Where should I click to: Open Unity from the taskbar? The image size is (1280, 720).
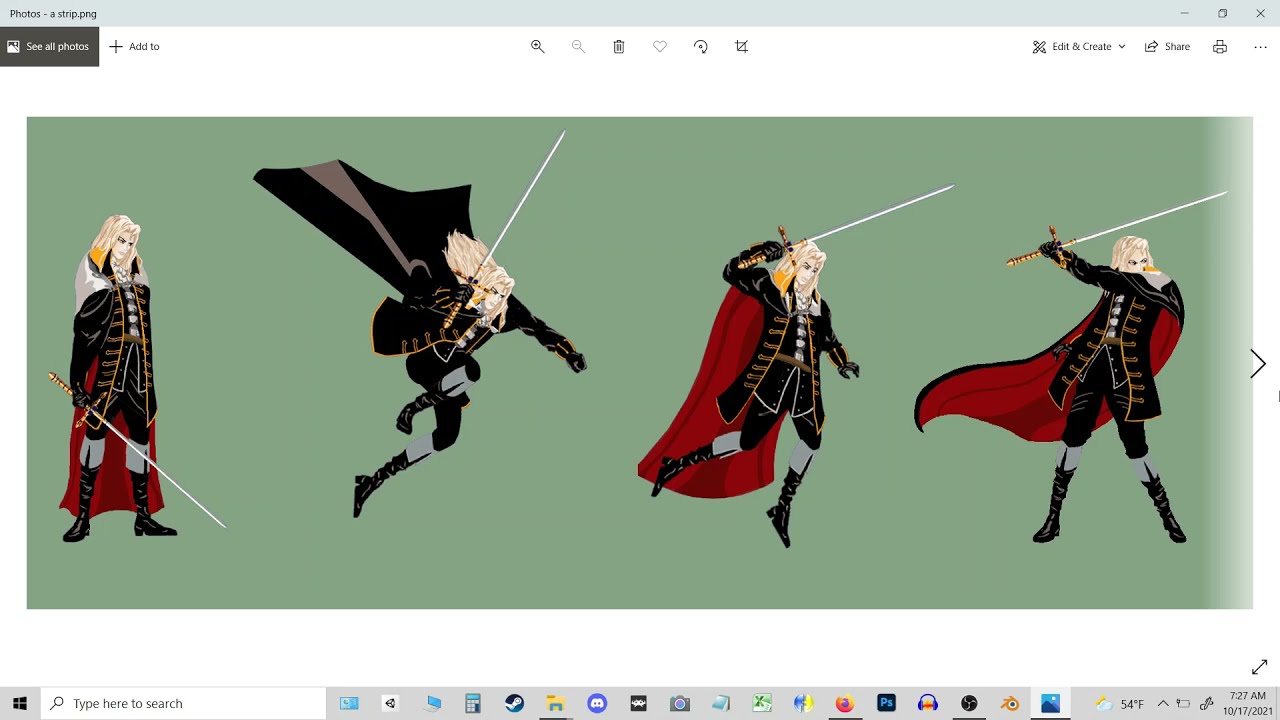click(x=390, y=703)
